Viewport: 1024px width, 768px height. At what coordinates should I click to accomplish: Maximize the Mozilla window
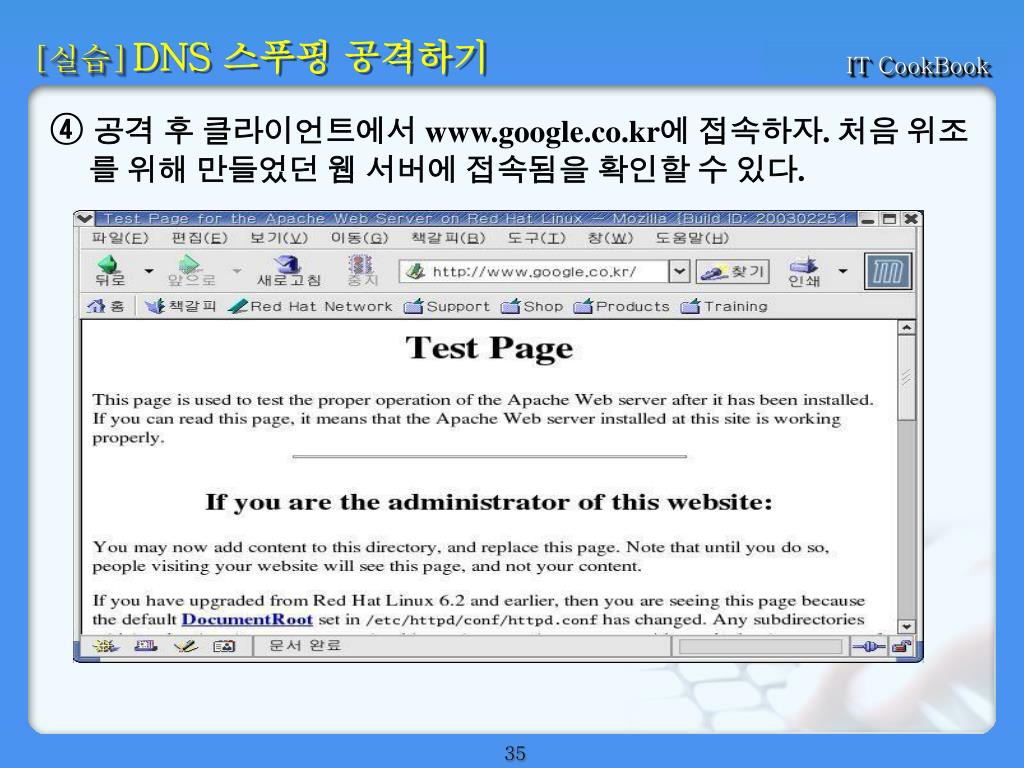pyautogui.click(x=889, y=219)
